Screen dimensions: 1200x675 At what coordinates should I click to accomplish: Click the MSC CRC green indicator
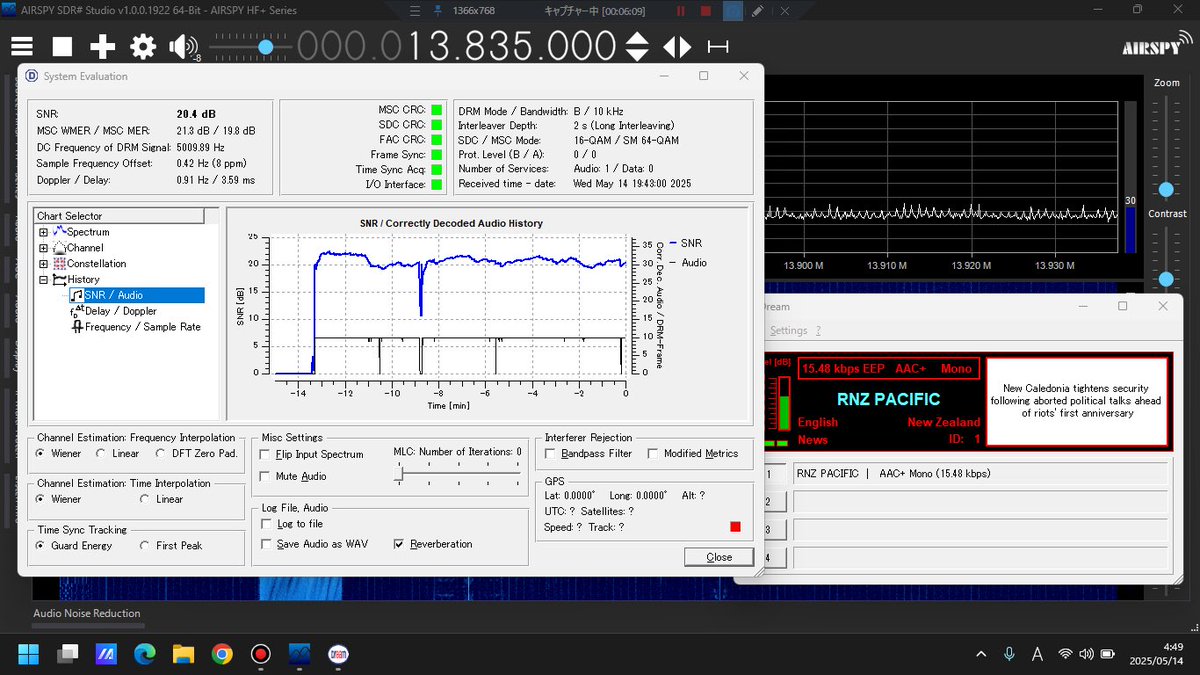[436, 109]
